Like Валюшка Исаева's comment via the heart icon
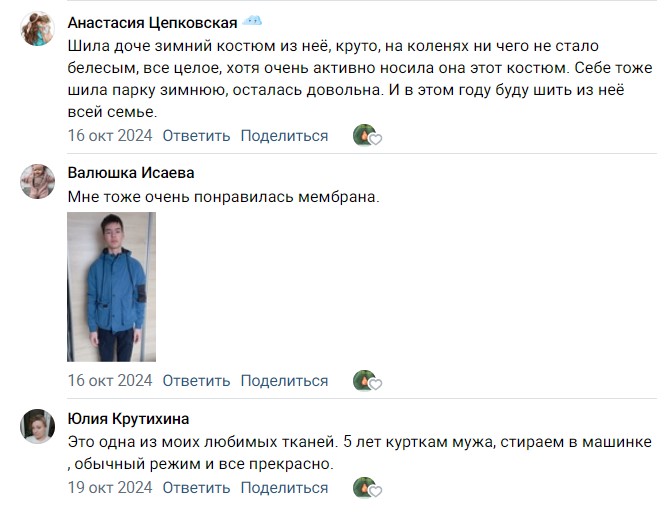The height and width of the screenshot is (516, 667). (x=375, y=384)
